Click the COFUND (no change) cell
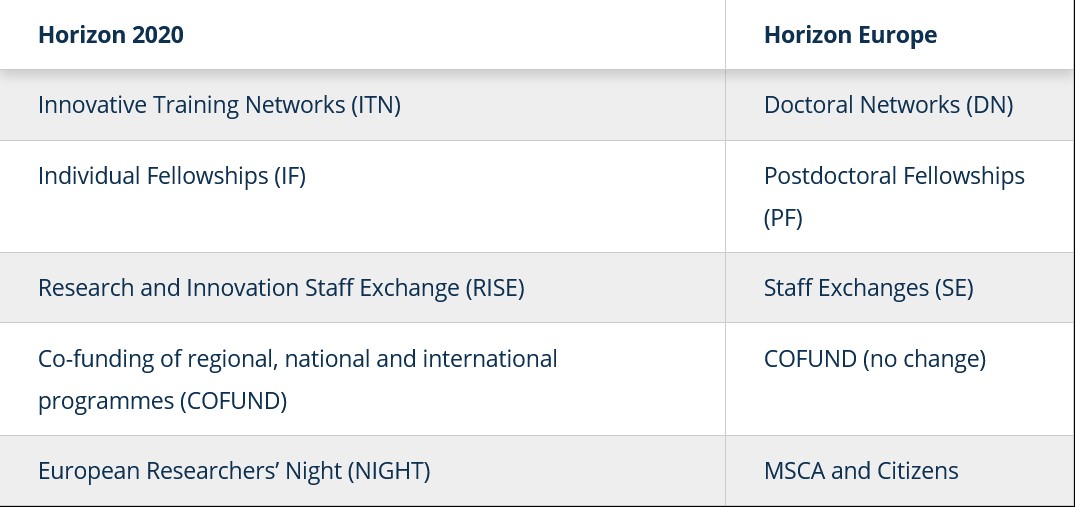Image resolution: width=1075 pixels, height=507 pixels. point(874,359)
